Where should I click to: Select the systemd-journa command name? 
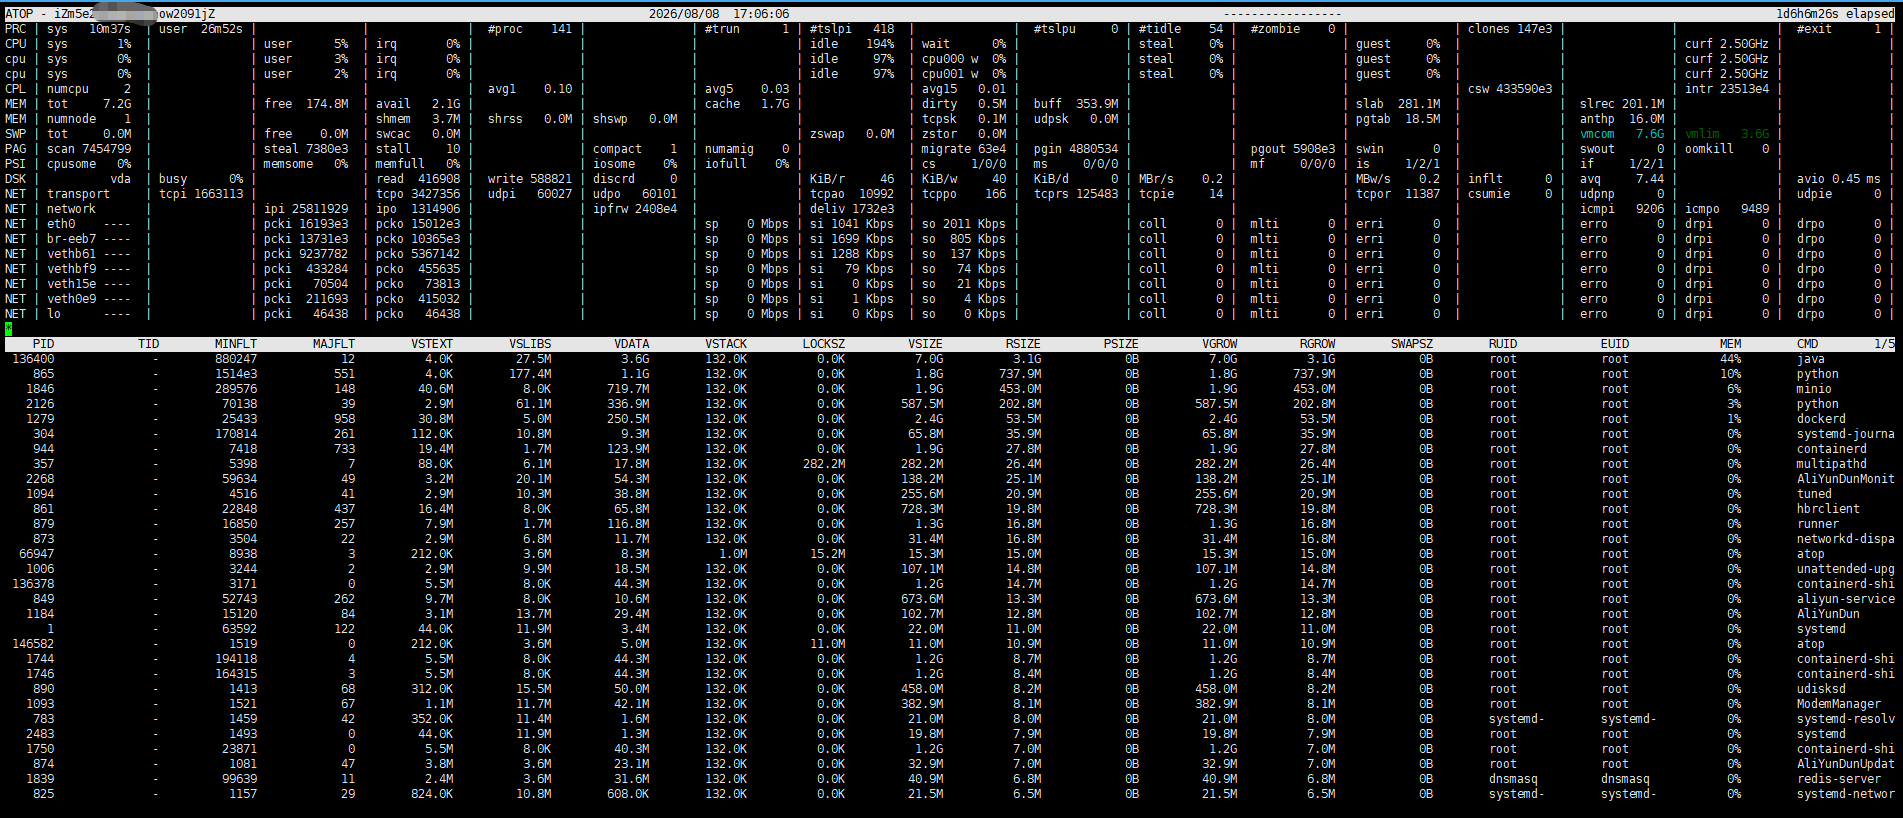(1845, 434)
